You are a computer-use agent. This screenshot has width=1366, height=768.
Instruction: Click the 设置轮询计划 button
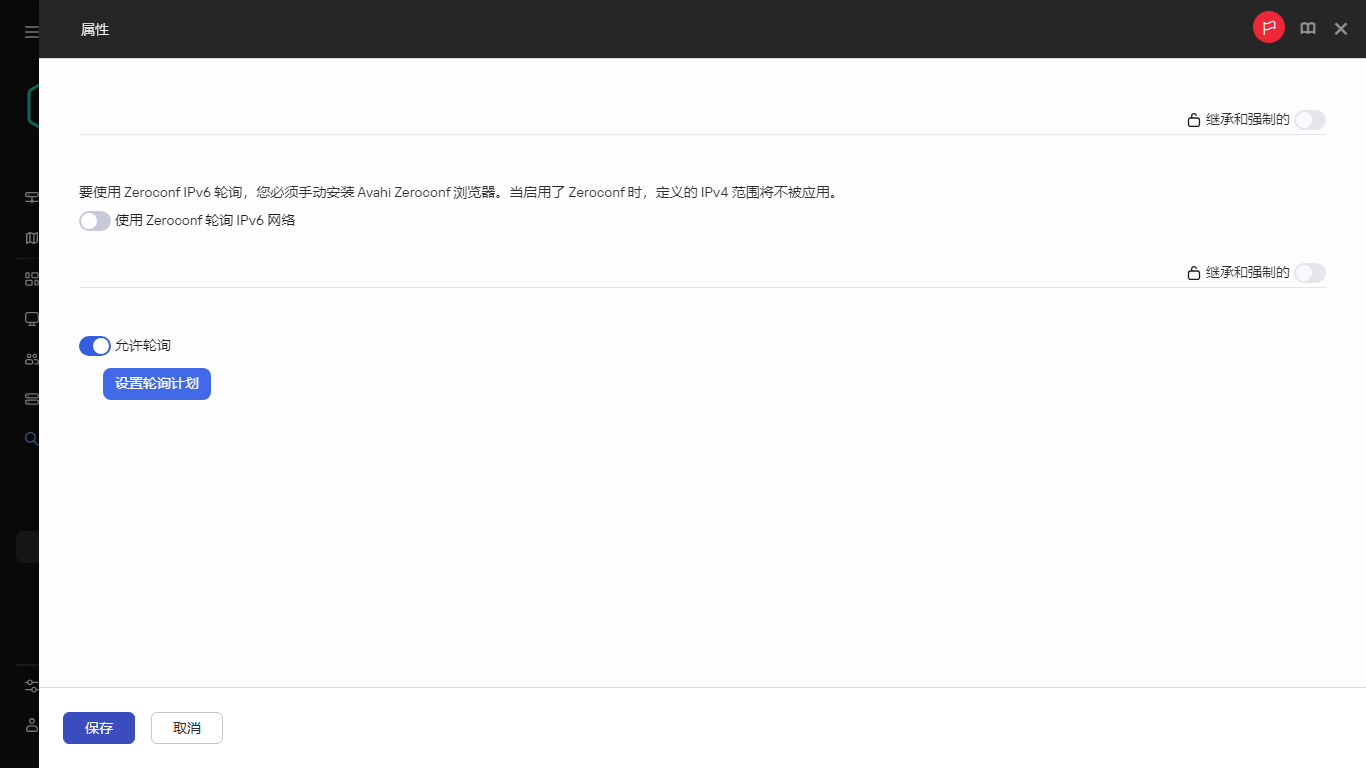pos(156,384)
